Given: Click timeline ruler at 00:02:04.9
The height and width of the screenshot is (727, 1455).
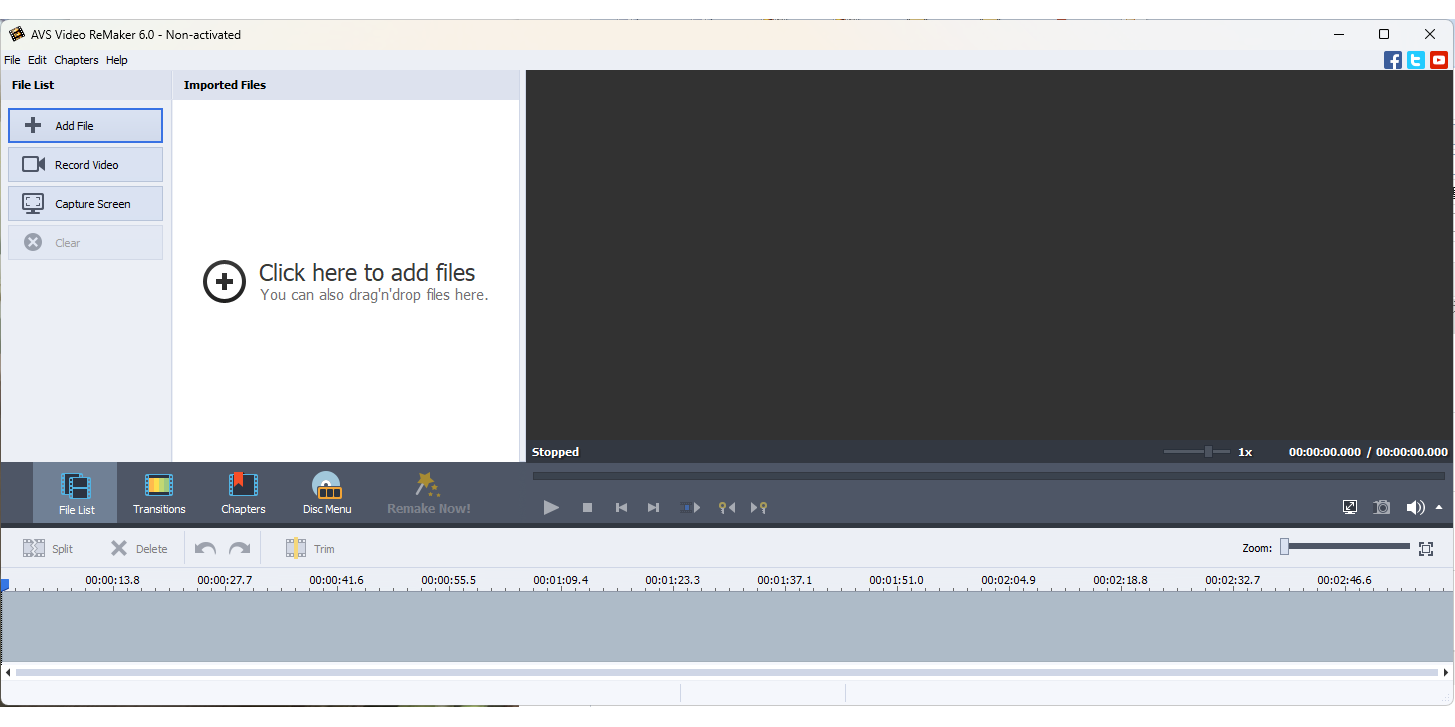Looking at the screenshot, I should [x=1009, y=580].
